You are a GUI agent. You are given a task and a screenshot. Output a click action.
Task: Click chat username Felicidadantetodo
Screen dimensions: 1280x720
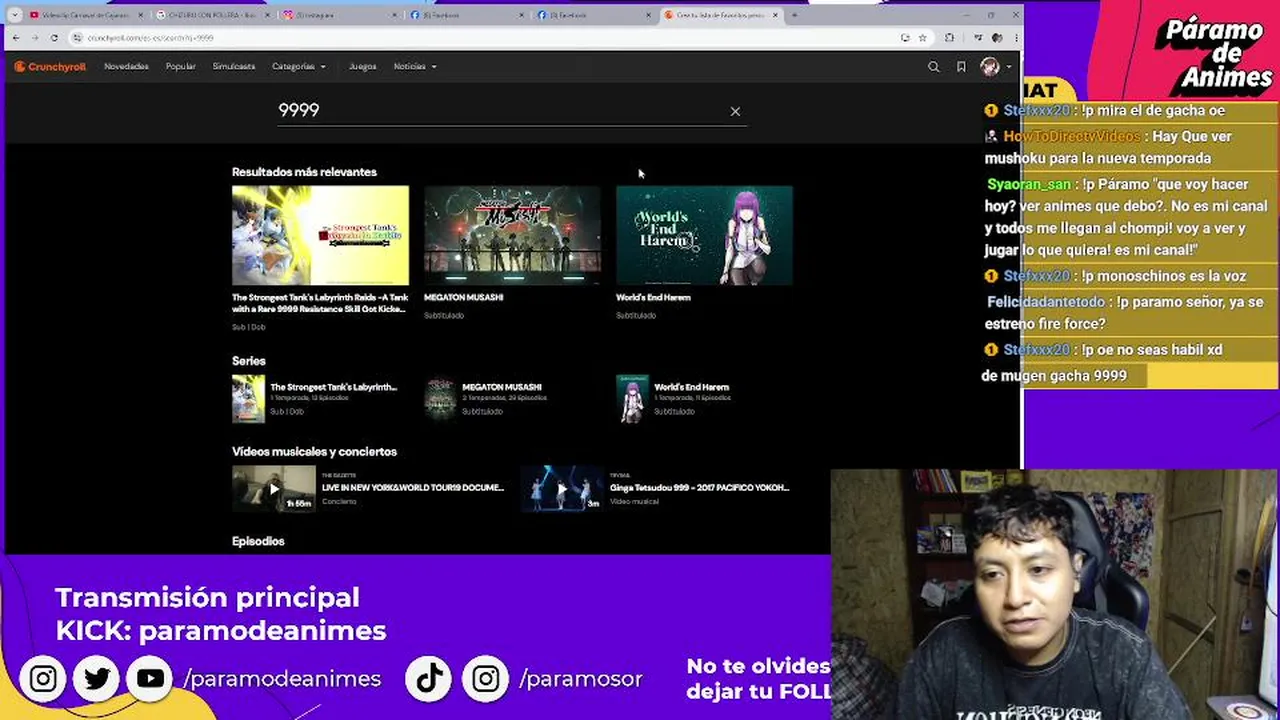coord(1046,302)
